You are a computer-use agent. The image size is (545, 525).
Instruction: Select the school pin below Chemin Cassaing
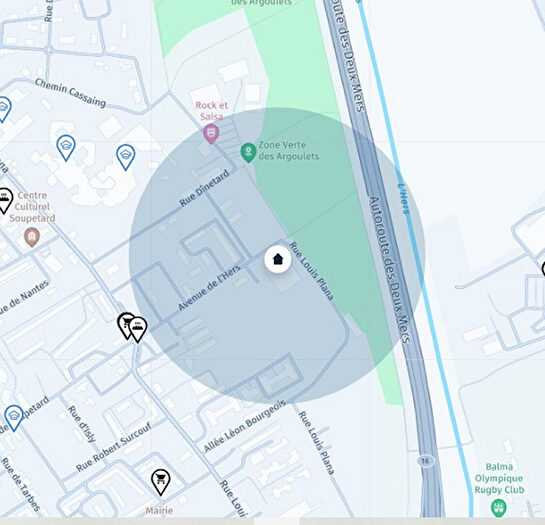coord(66,148)
